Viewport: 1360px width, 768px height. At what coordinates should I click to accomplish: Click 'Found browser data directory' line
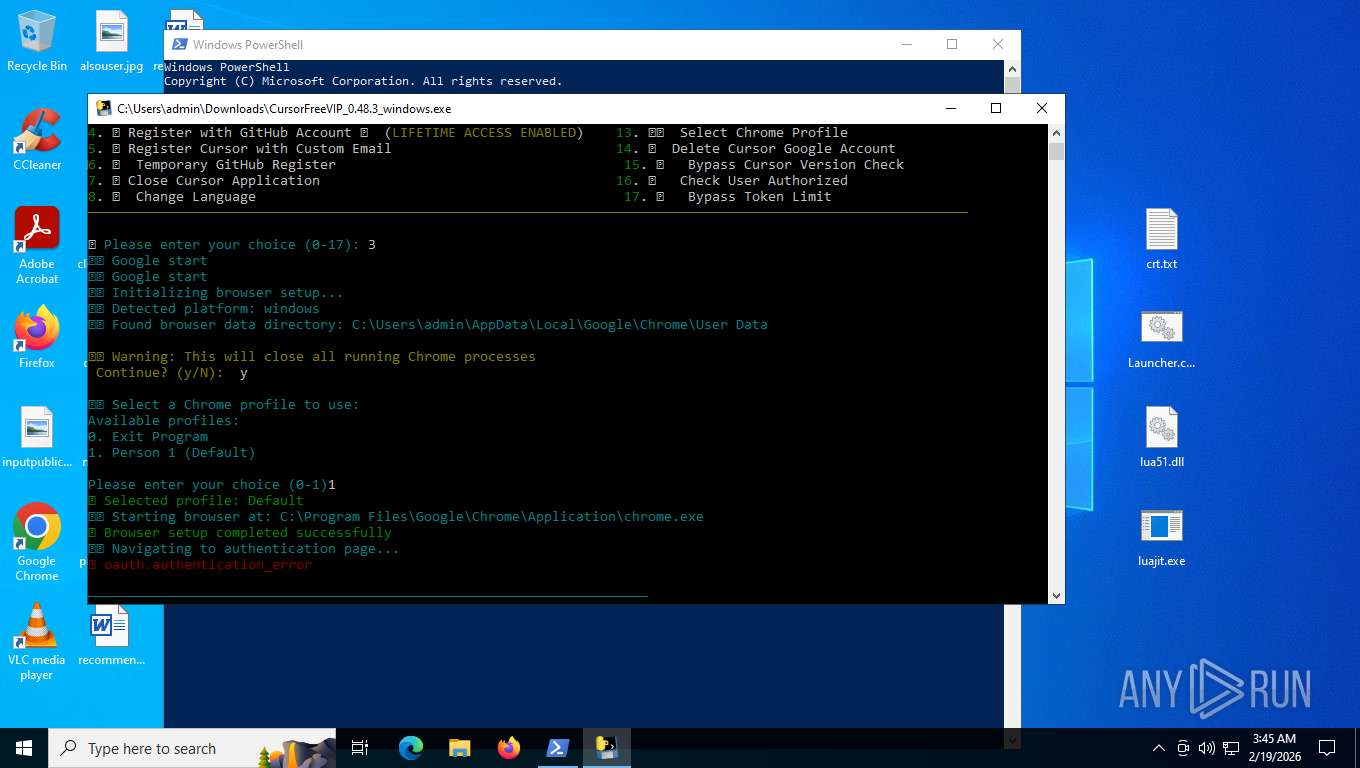tap(428, 325)
